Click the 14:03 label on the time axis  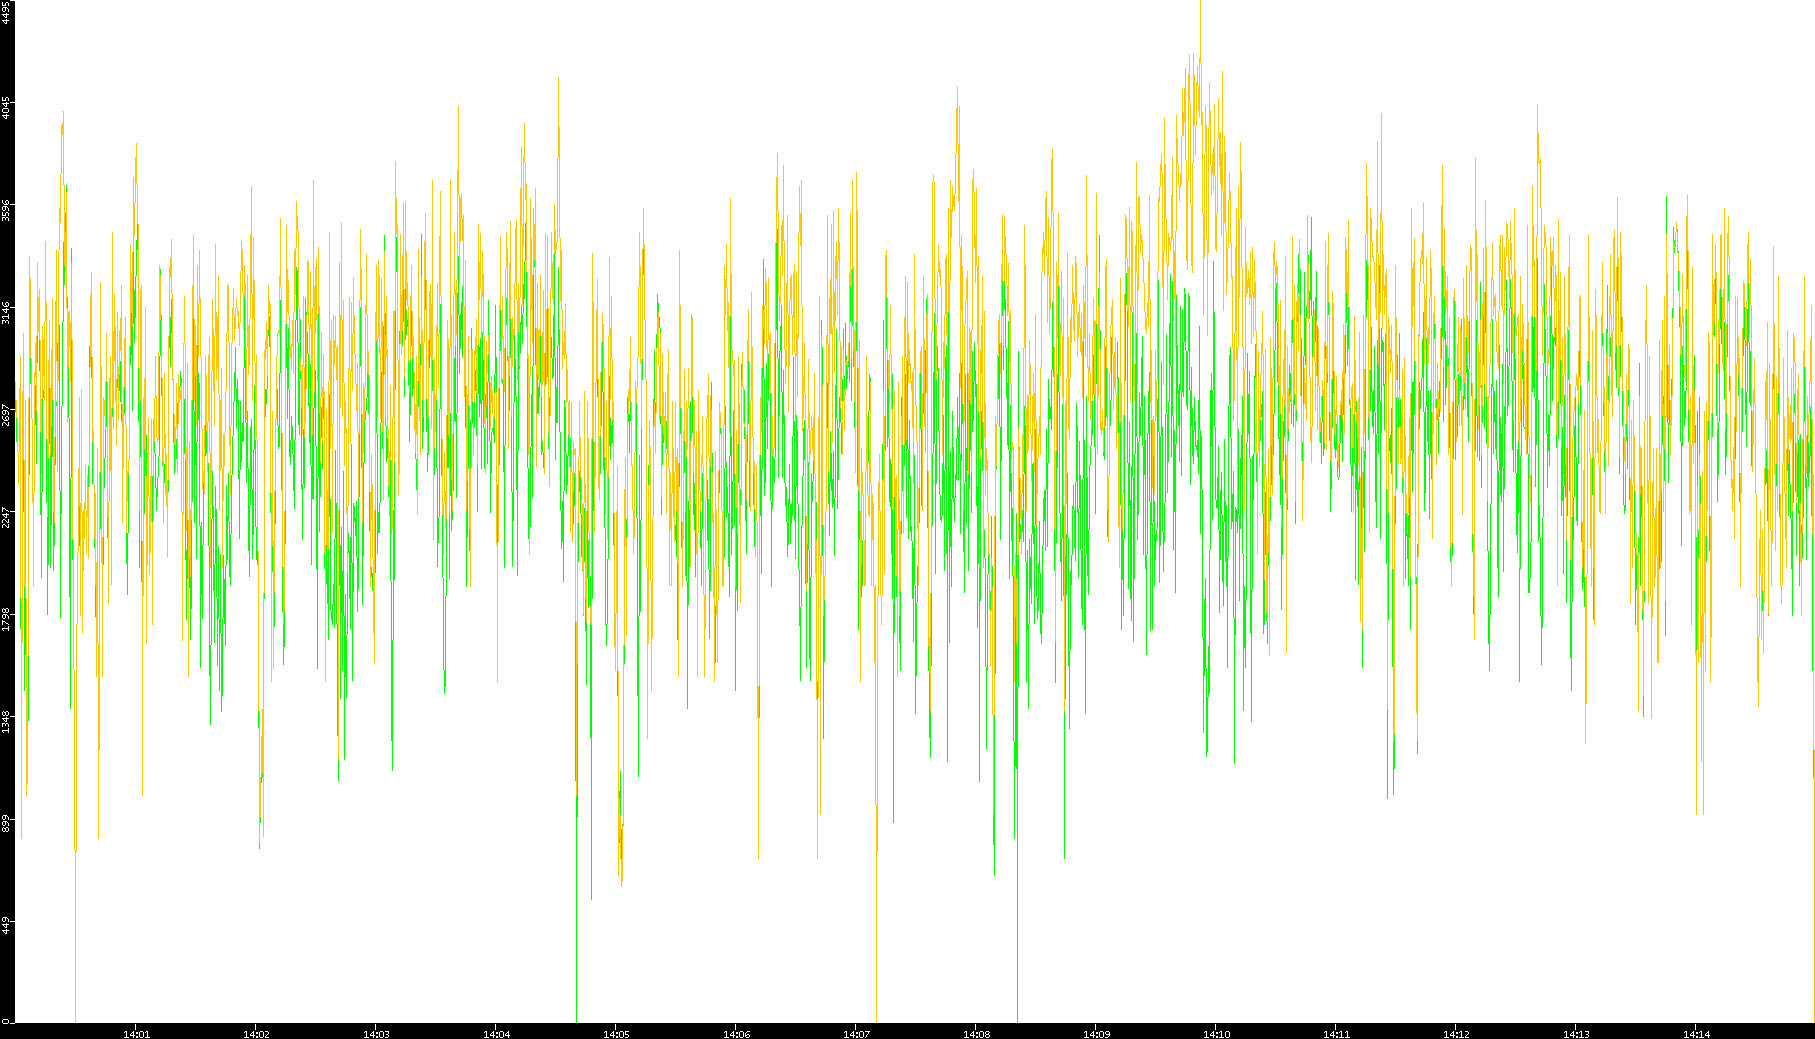[x=376, y=1034]
